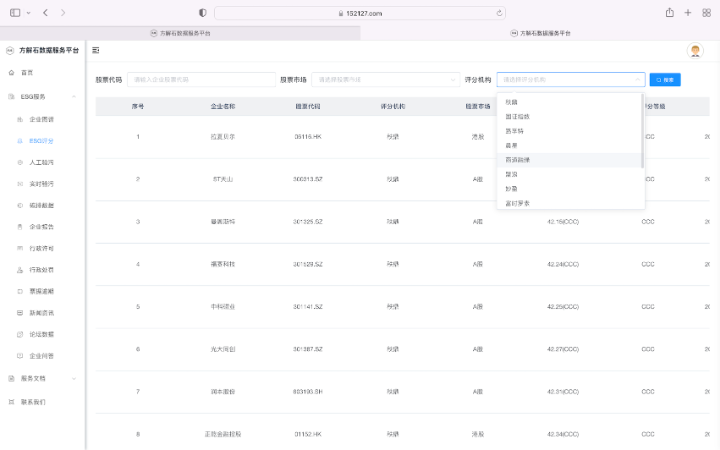
Task: Choose 盟浪 from the agency list
Action: point(569,174)
